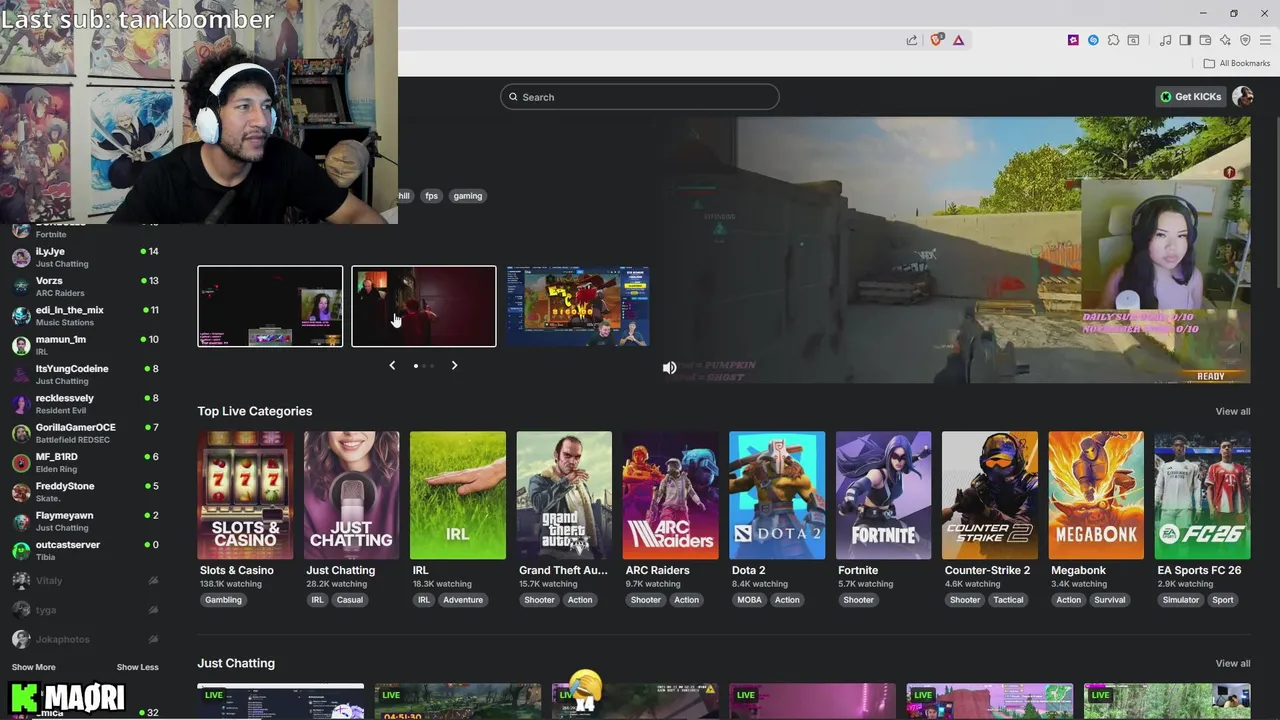This screenshot has width=1280, height=720.
Task: Click the Flaymeyawn channel name
Action: [64, 516]
